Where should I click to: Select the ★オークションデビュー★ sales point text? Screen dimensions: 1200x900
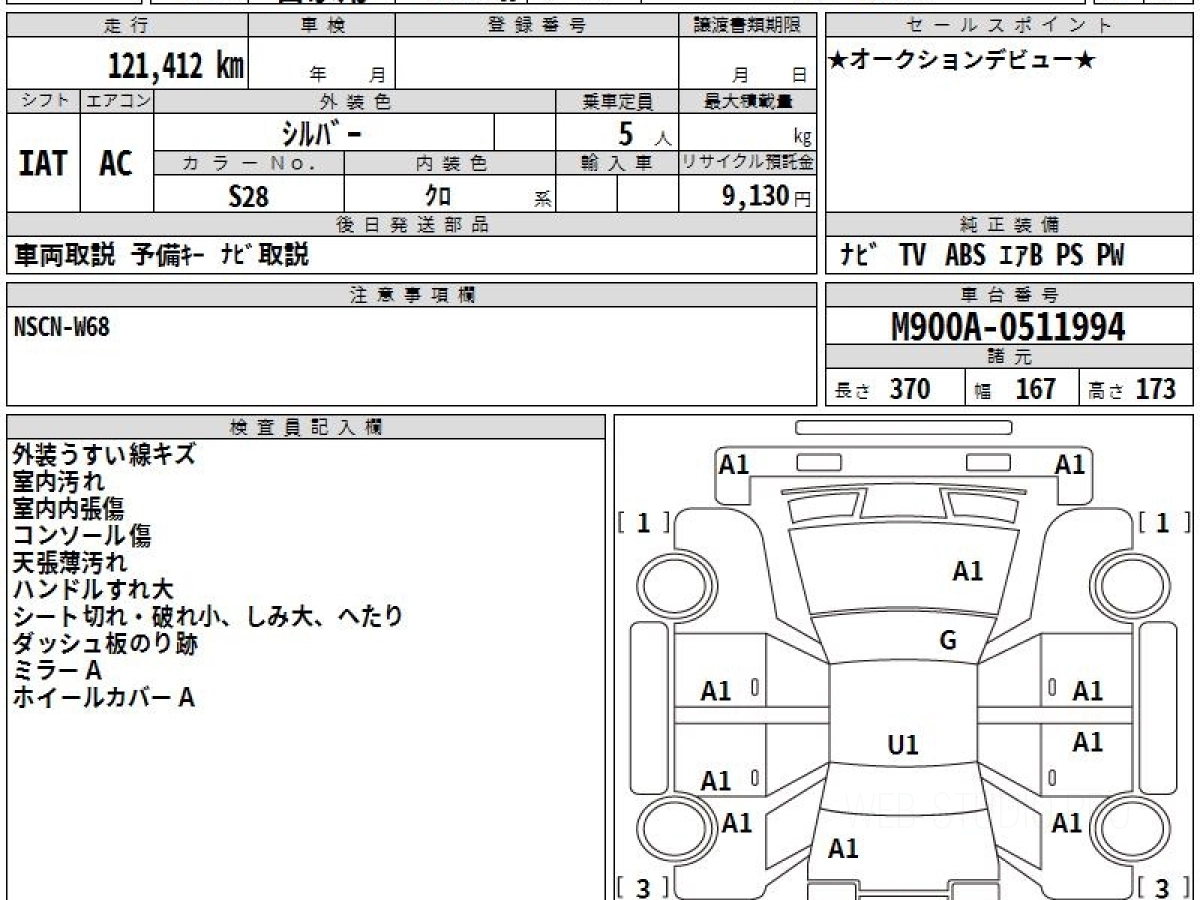pyautogui.click(x=962, y=60)
